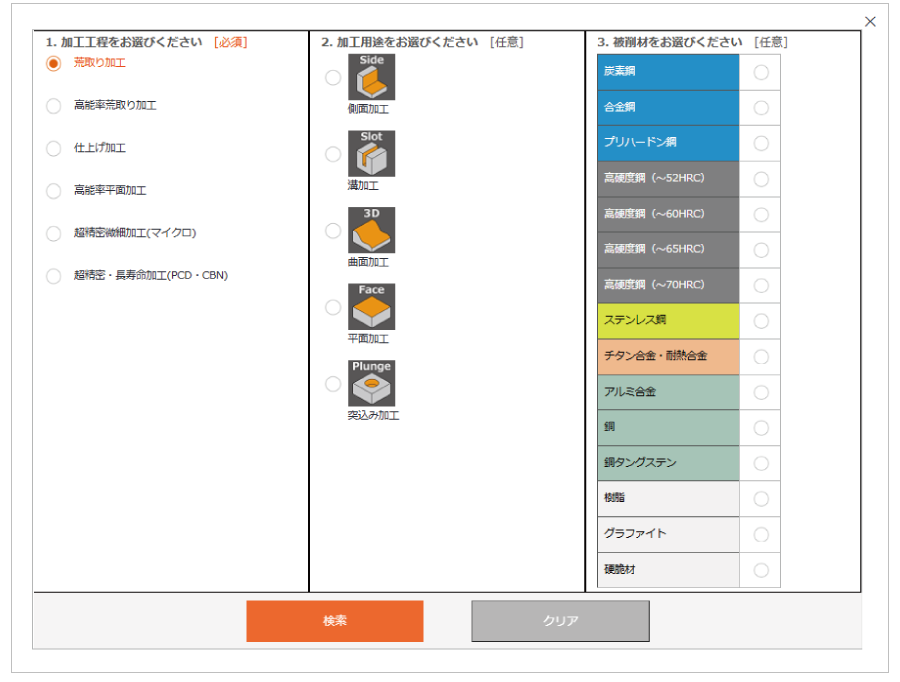
Task: Select the radio button for 突込み加工
Action: (x=333, y=383)
